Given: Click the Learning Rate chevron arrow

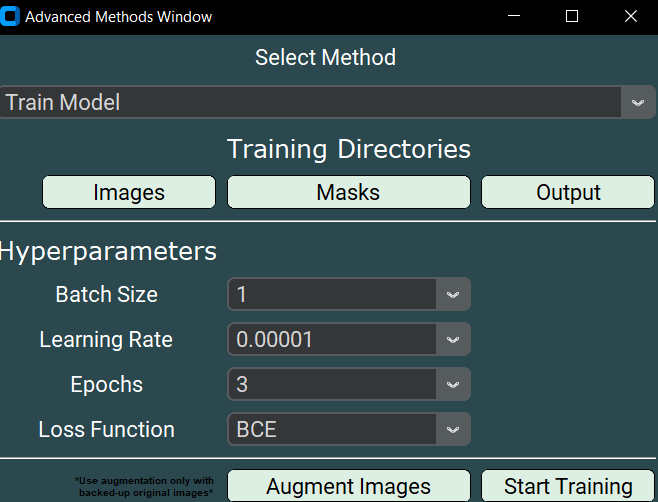Looking at the screenshot, I should (x=453, y=340).
